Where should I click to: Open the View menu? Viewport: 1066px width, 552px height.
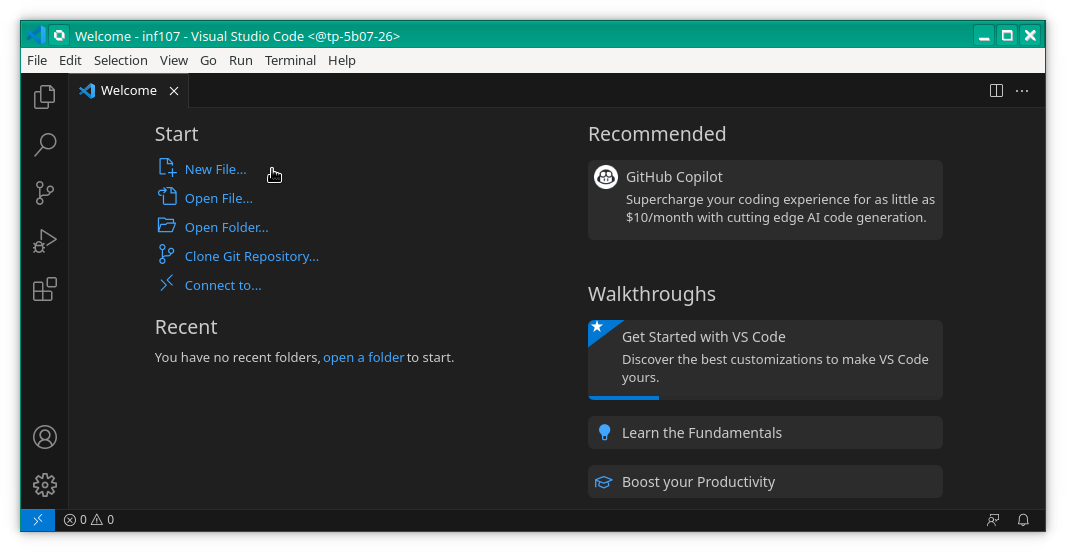point(174,61)
